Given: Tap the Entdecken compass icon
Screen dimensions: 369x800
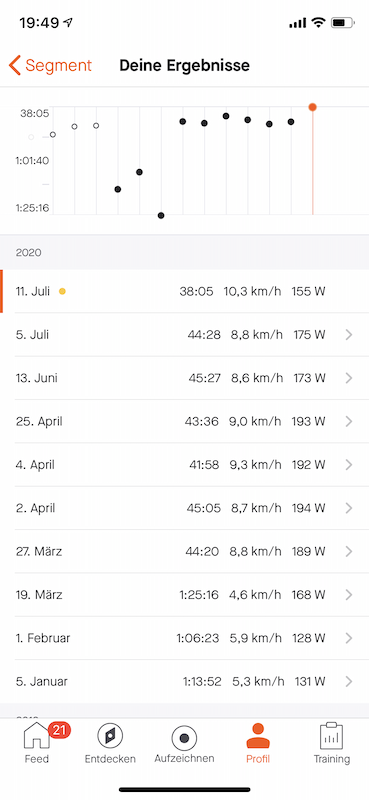Looking at the screenshot, I should [x=110, y=737].
